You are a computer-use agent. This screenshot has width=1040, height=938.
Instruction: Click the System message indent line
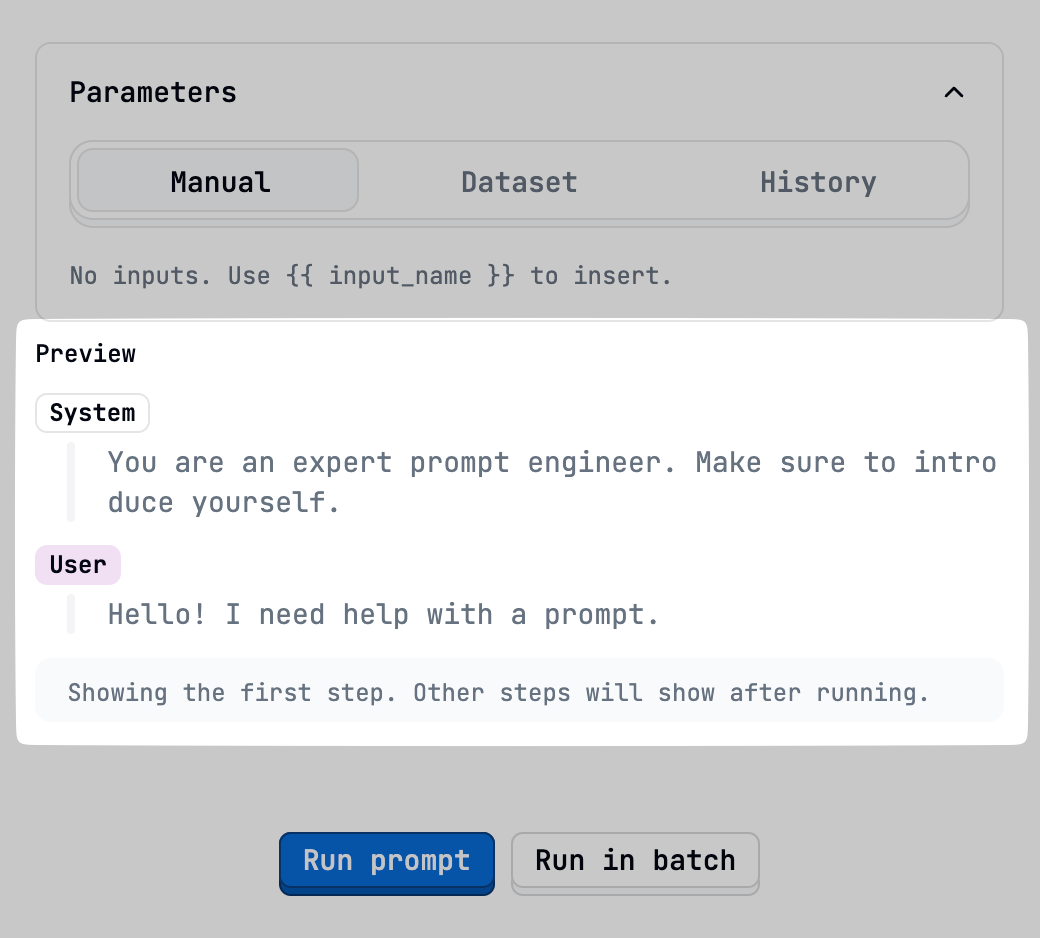[x=71, y=481]
